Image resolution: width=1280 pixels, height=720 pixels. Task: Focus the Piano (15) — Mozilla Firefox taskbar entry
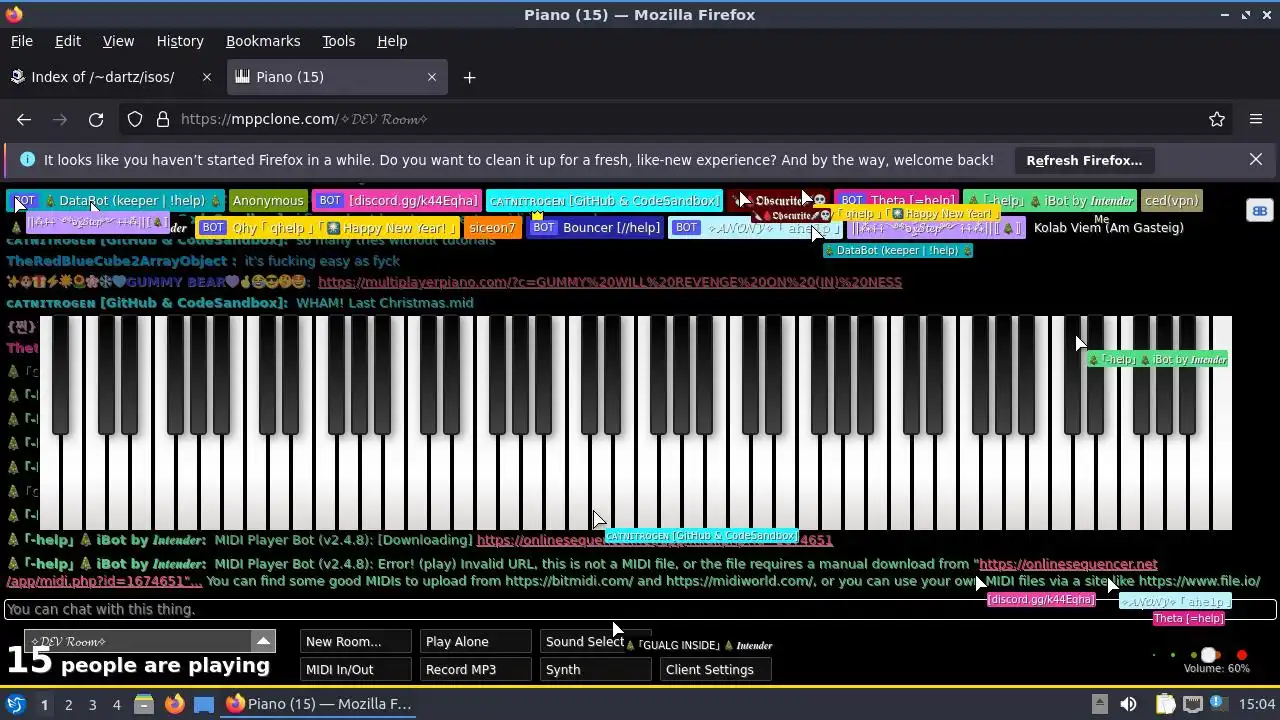(x=319, y=704)
